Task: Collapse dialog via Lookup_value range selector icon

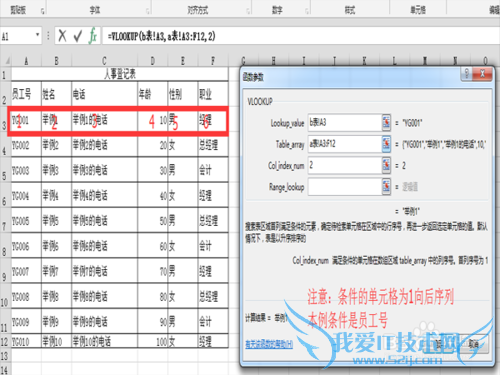Action: tap(386, 123)
